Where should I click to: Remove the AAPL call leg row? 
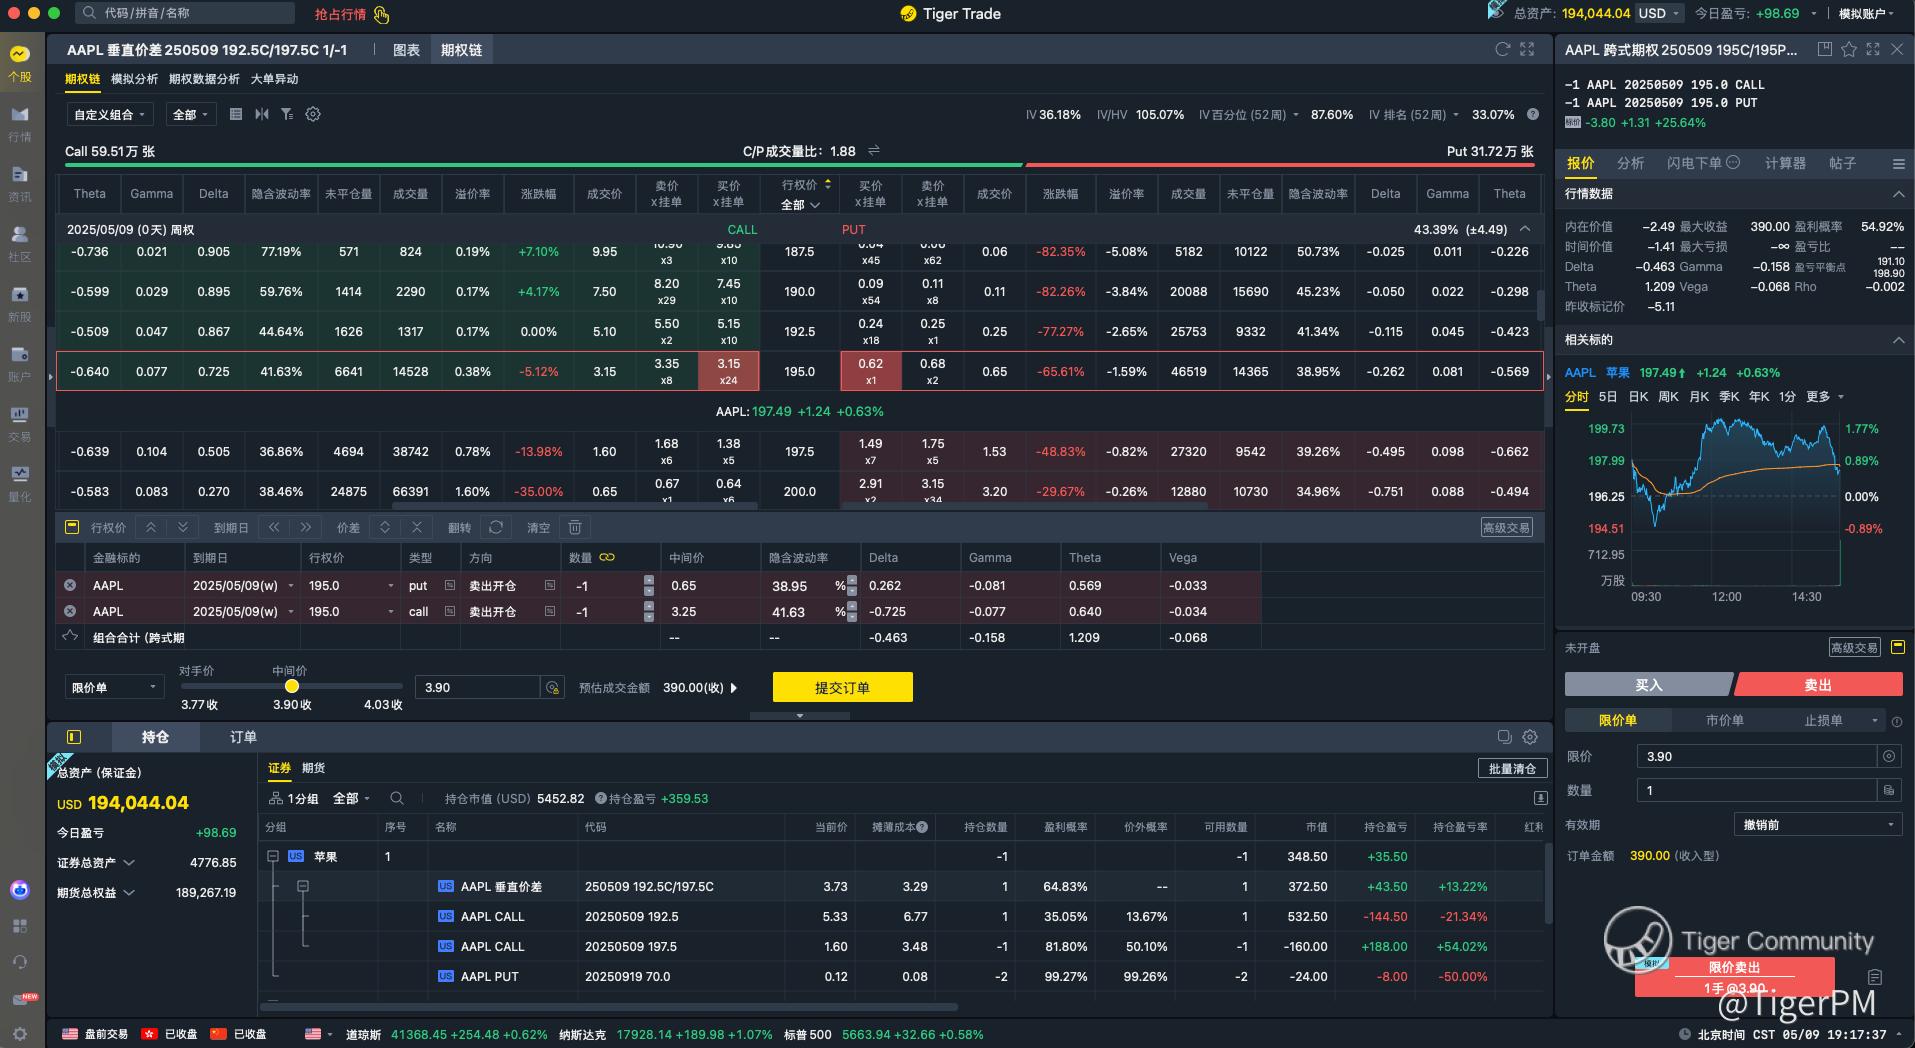[x=70, y=611]
